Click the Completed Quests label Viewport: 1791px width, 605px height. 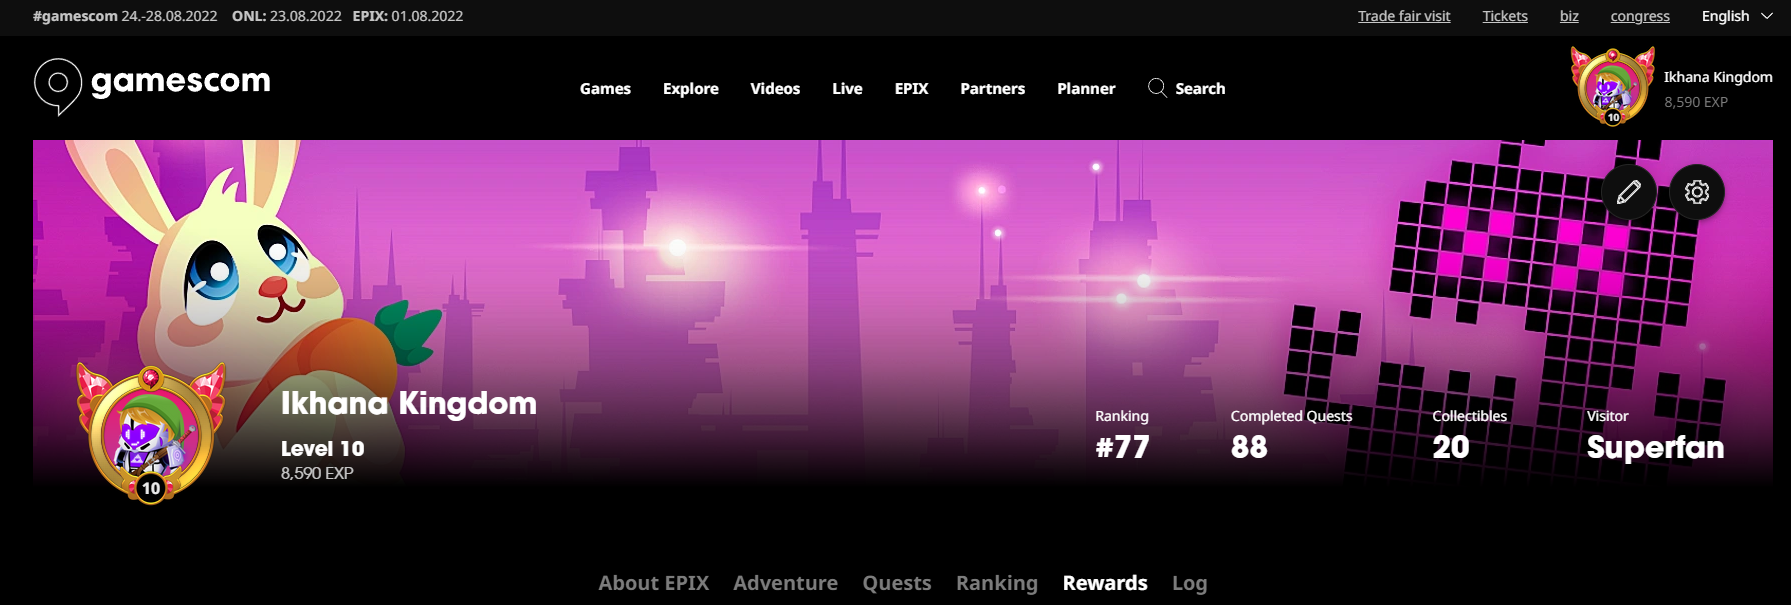click(x=1291, y=416)
